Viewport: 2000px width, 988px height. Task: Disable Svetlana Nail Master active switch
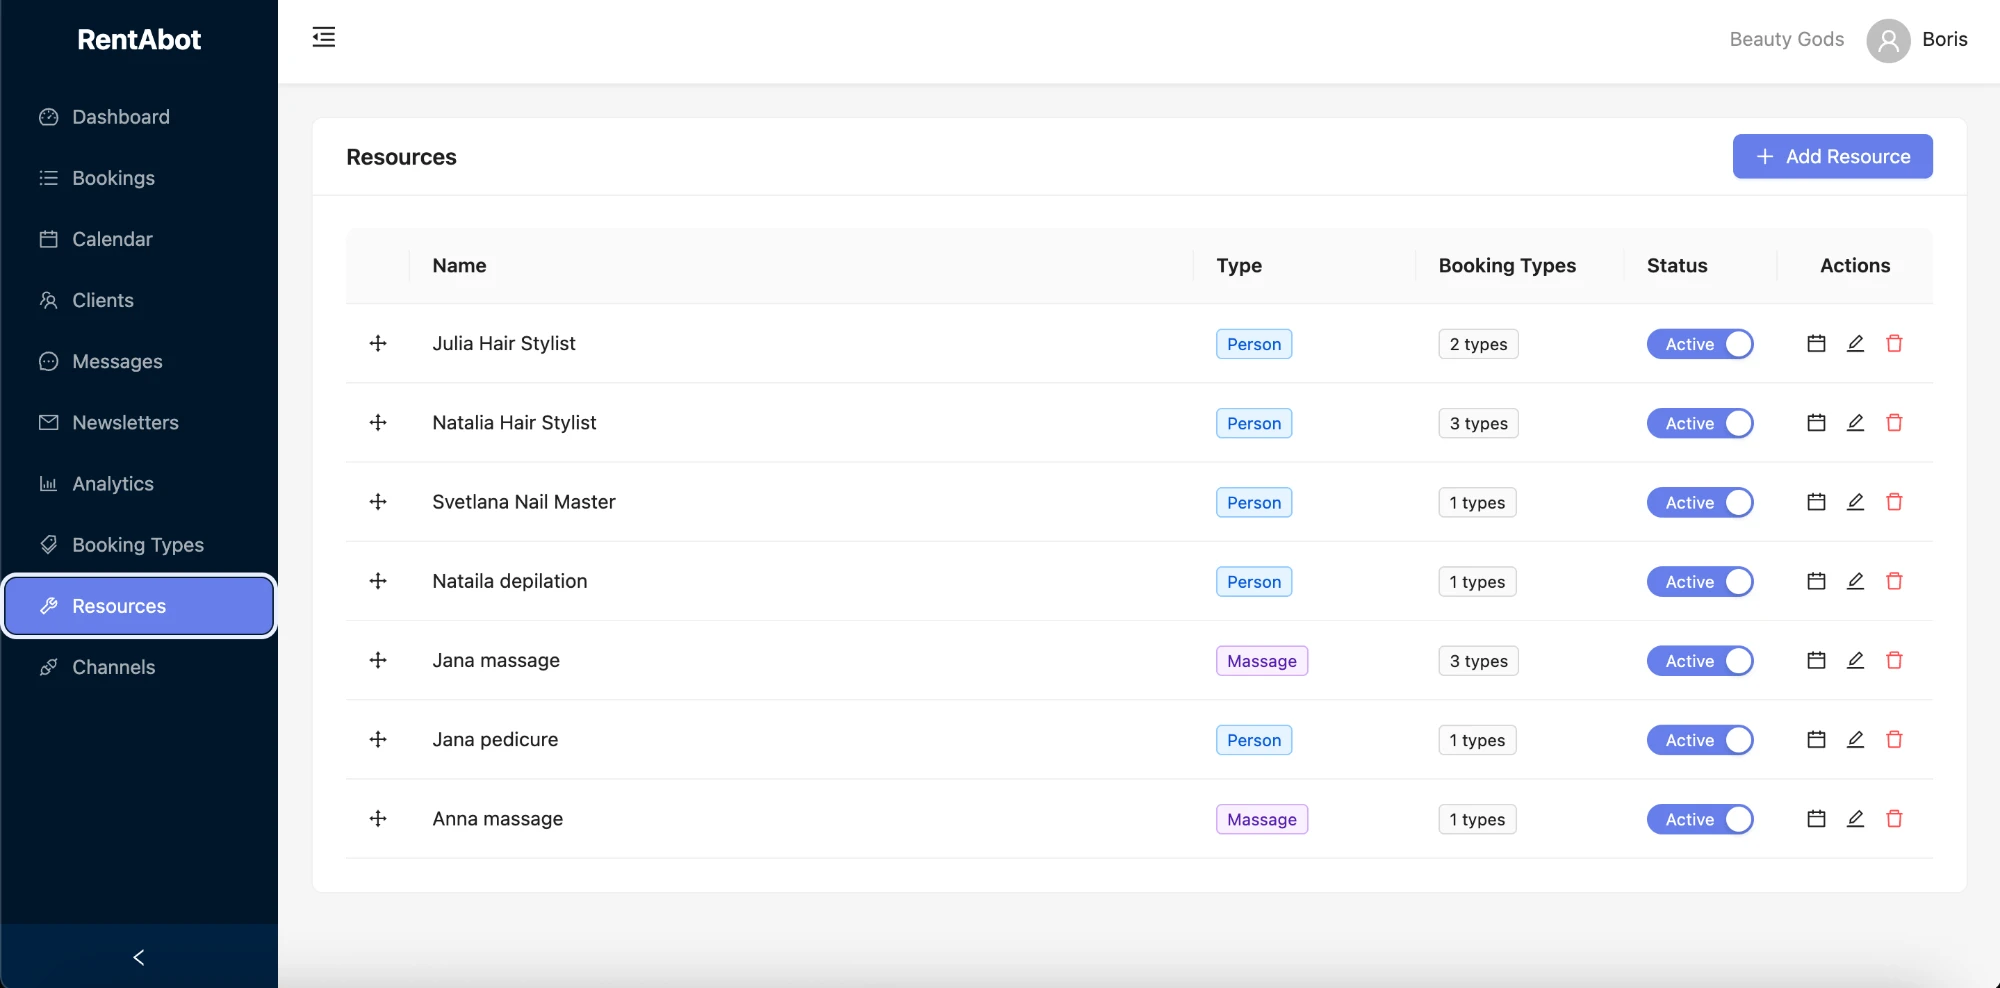[1700, 502]
